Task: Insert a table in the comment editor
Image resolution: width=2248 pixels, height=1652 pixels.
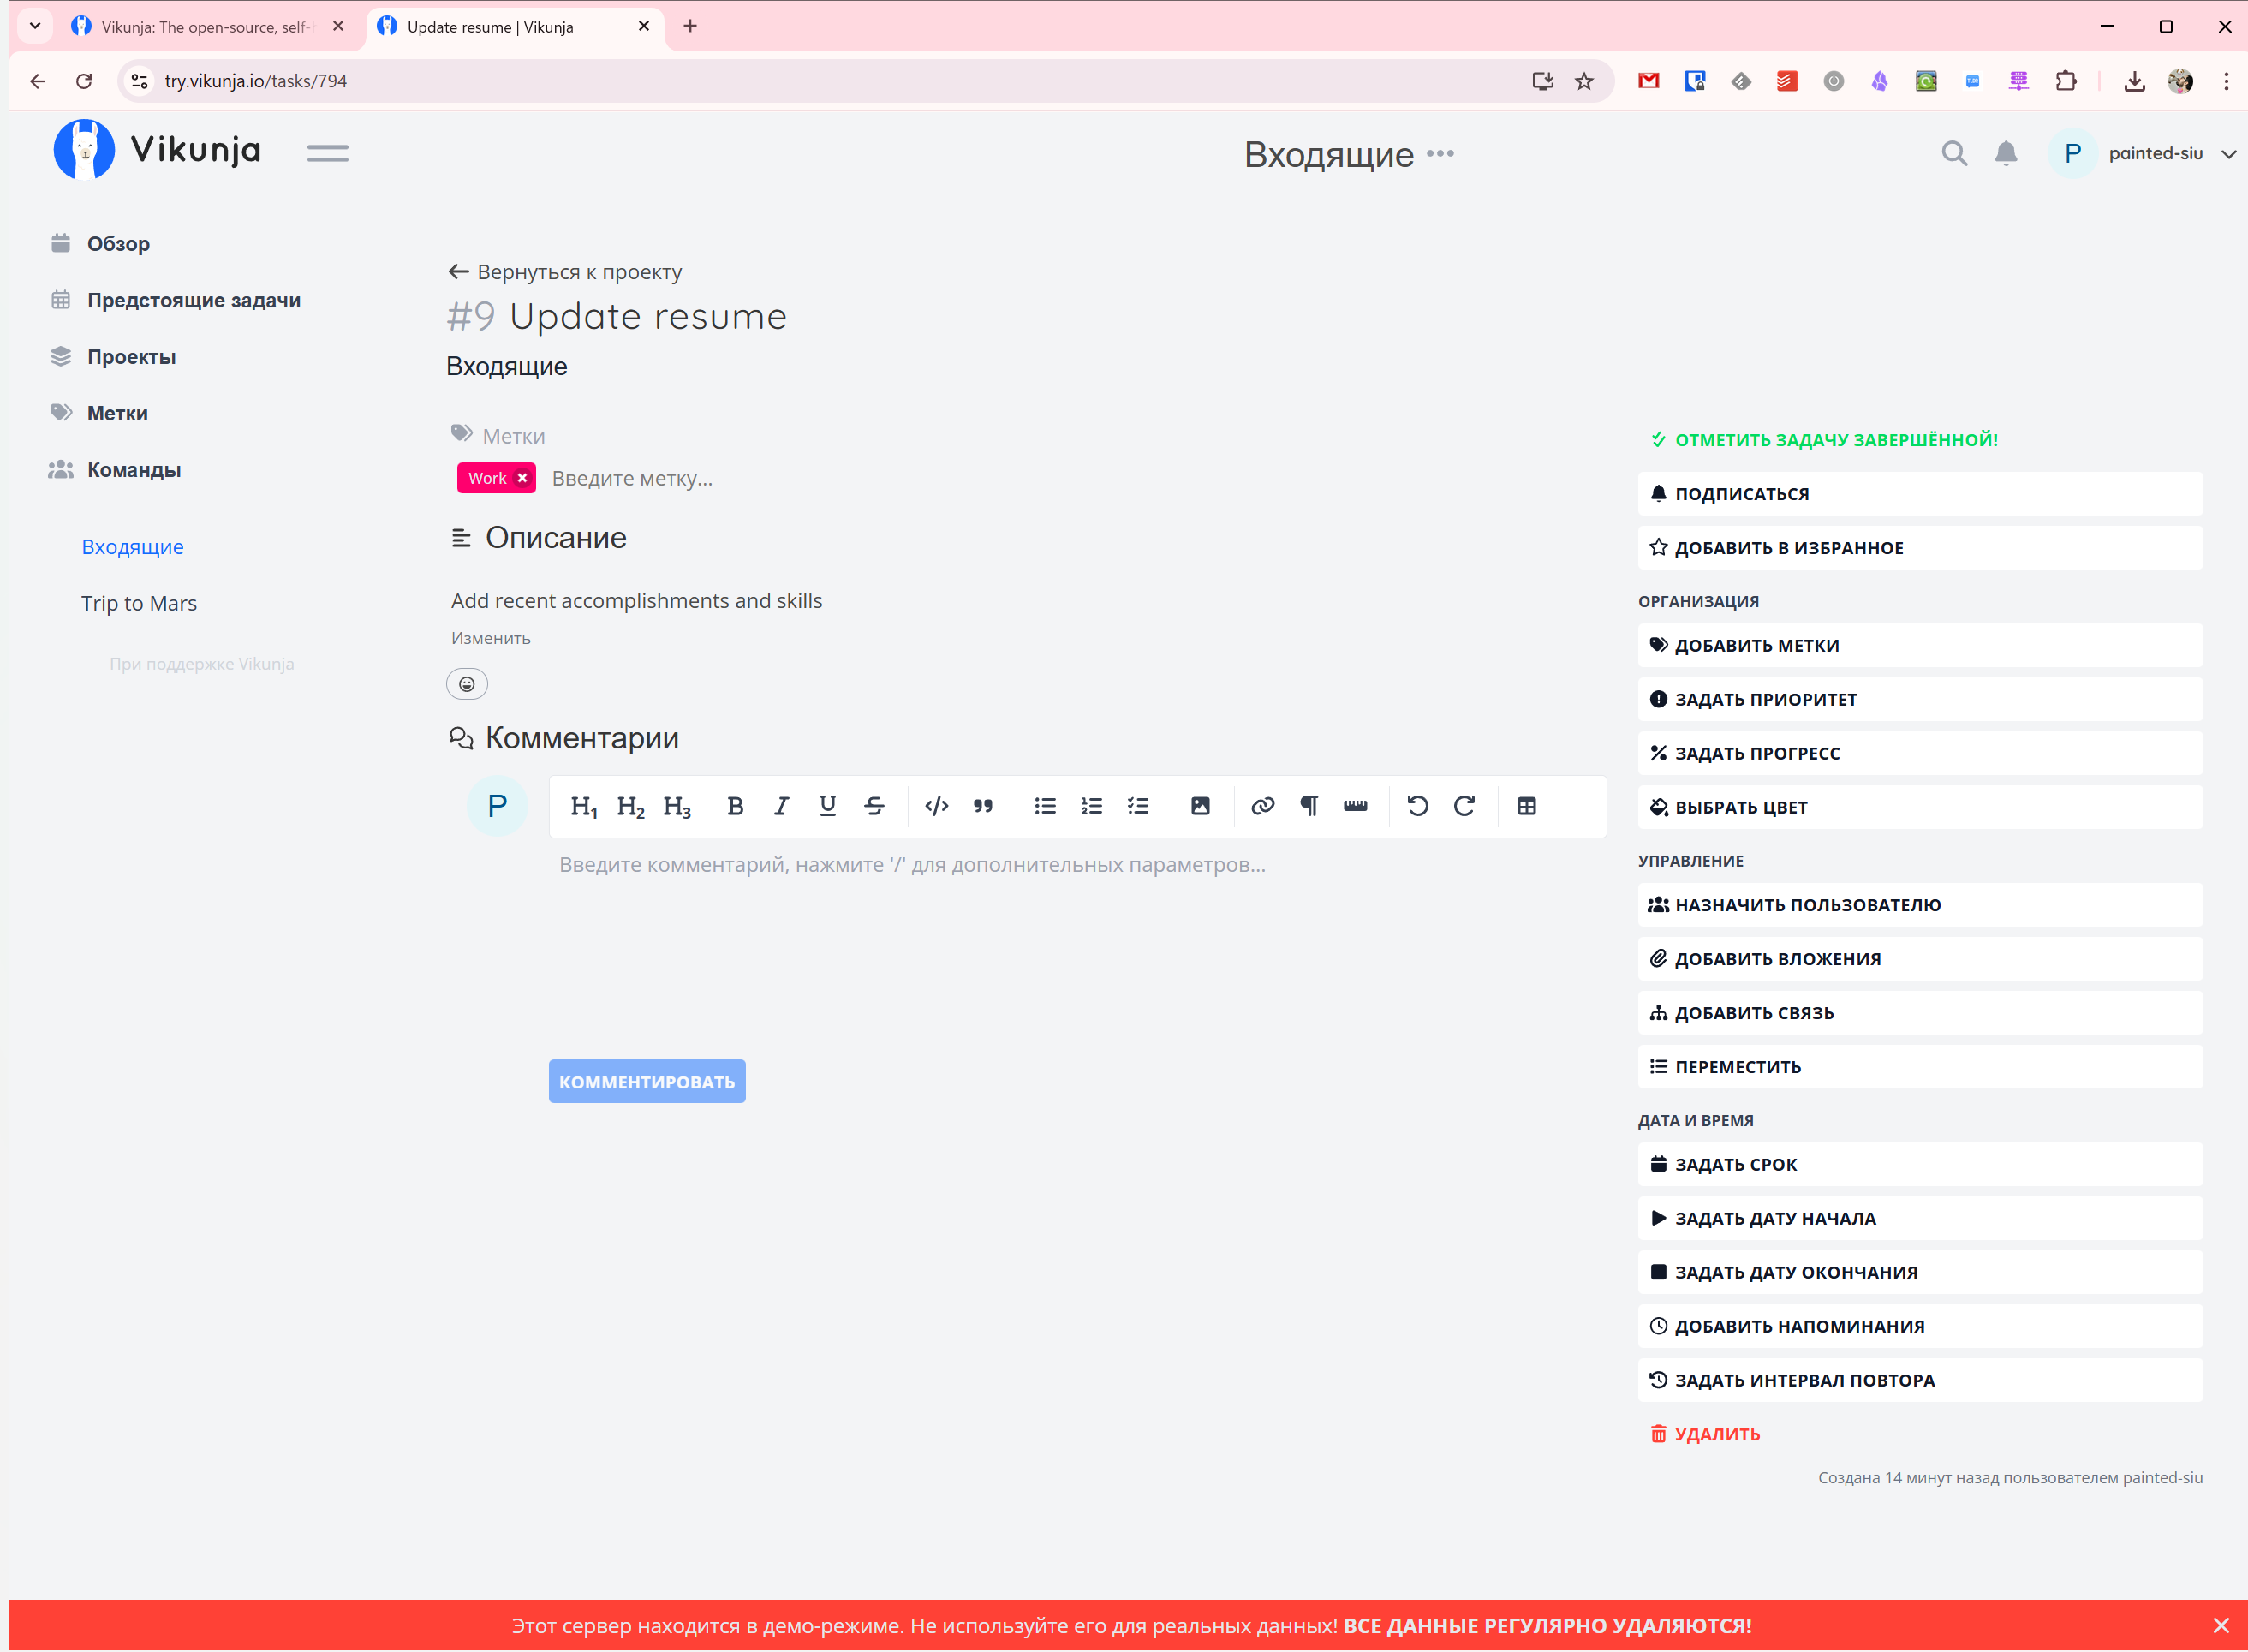Action: (x=1526, y=806)
